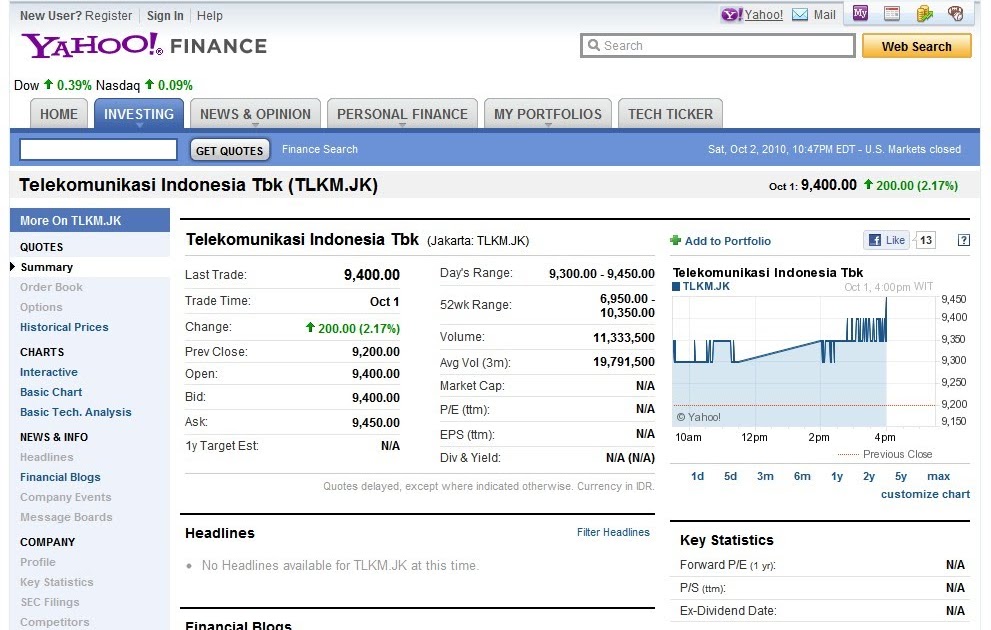Screen dimensions: 991x630
Task: Open the Finance Search link
Action: [320, 149]
